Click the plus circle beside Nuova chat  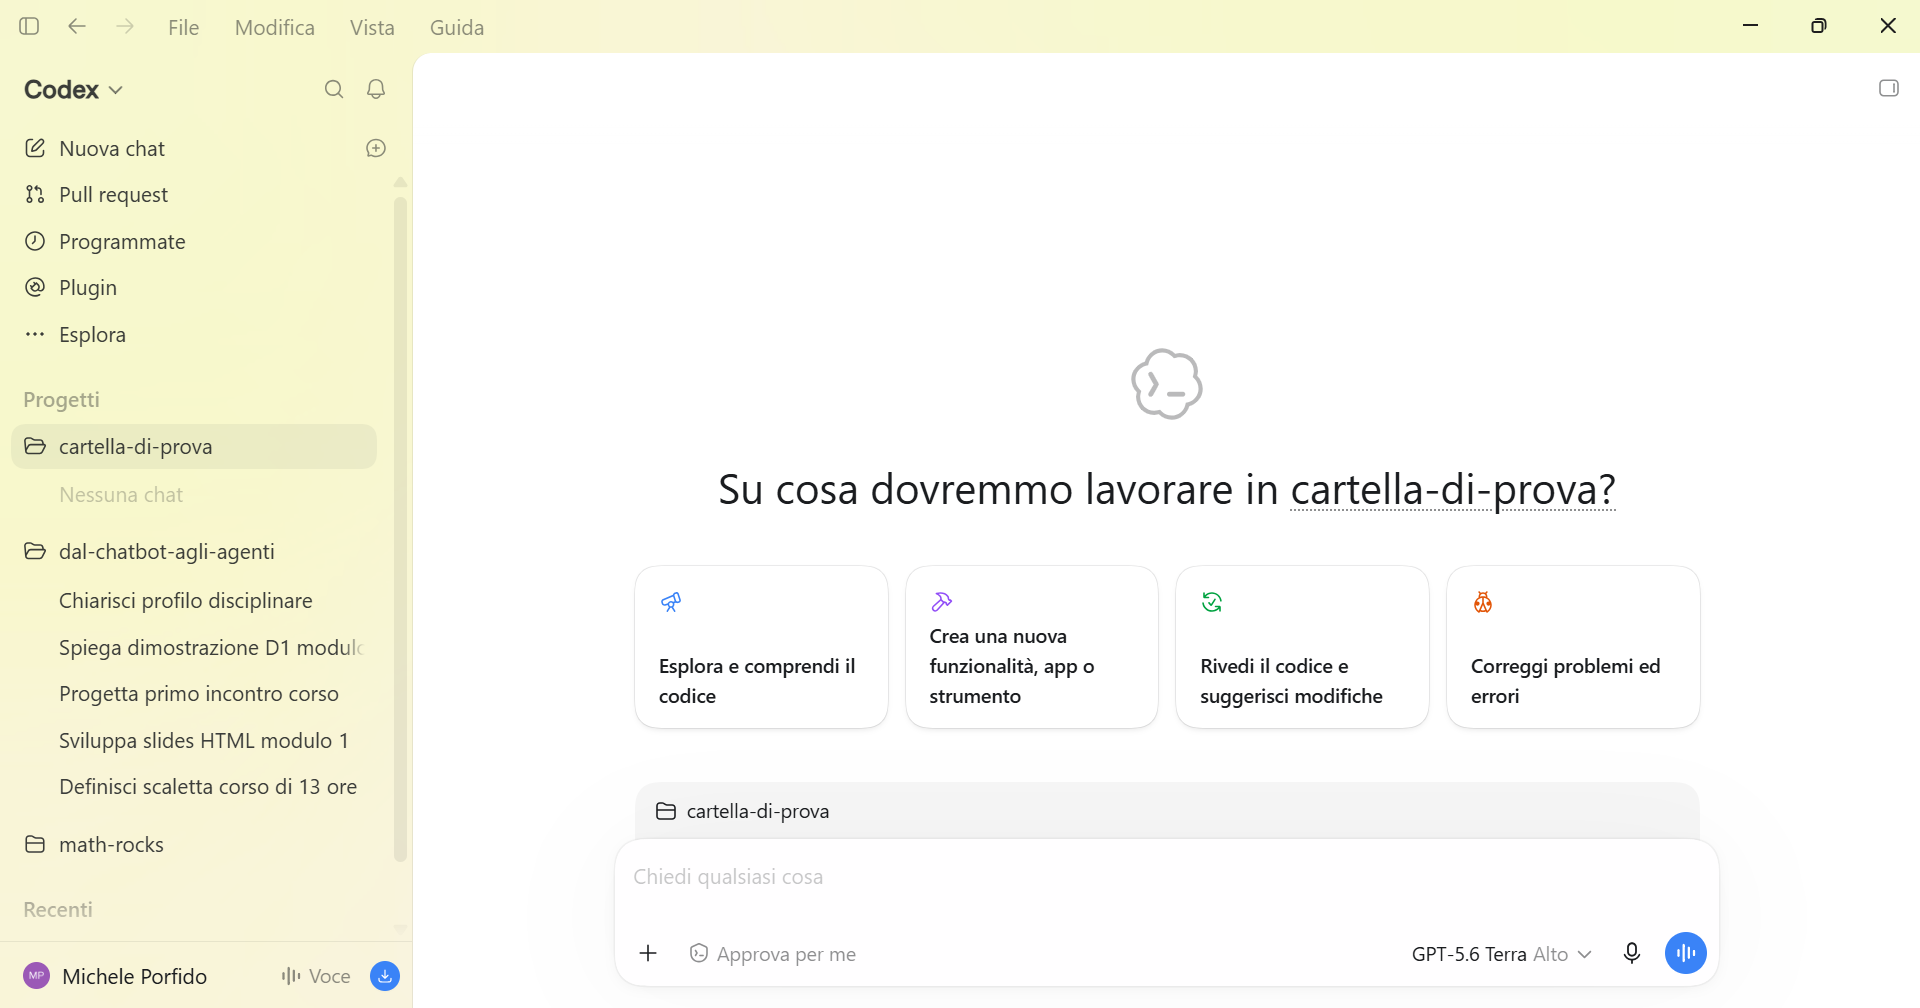click(x=376, y=148)
